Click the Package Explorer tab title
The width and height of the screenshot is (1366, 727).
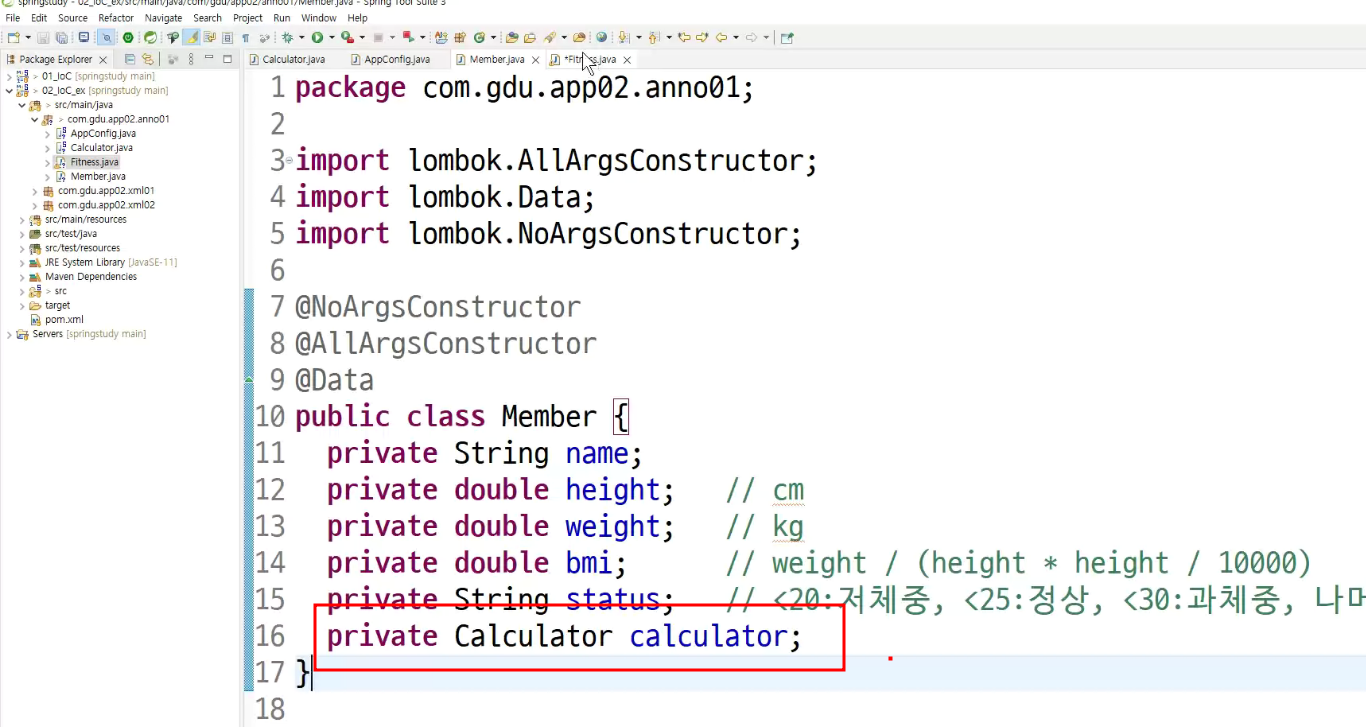pos(56,60)
